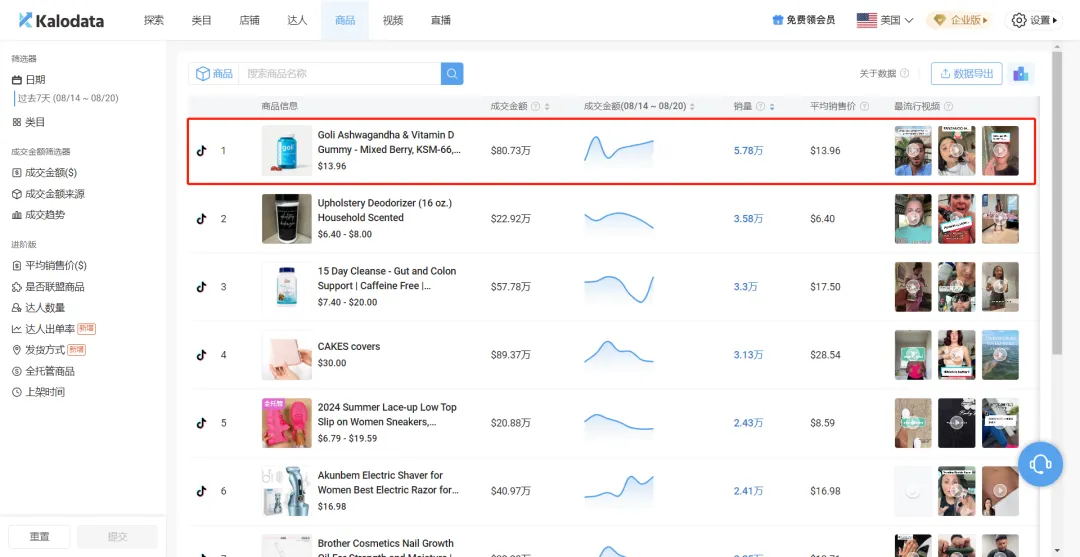Screen dimensions: 1080x557
Task: Click TikTok icon in CAKES covers row
Action: [x=201, y=355]
